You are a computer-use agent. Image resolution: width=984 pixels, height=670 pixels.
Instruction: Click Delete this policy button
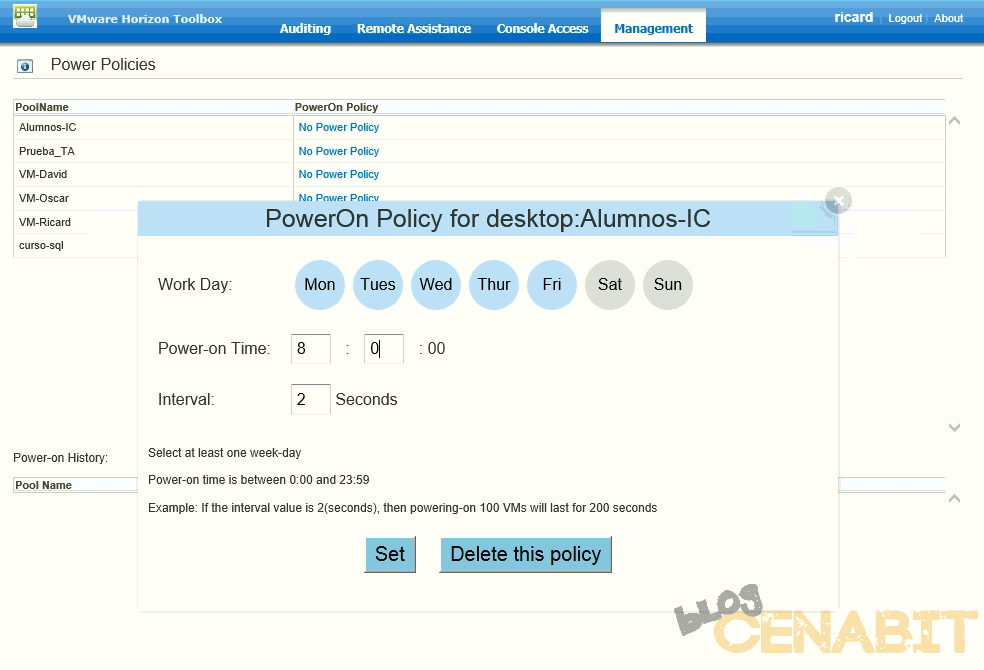coord(526,555)
